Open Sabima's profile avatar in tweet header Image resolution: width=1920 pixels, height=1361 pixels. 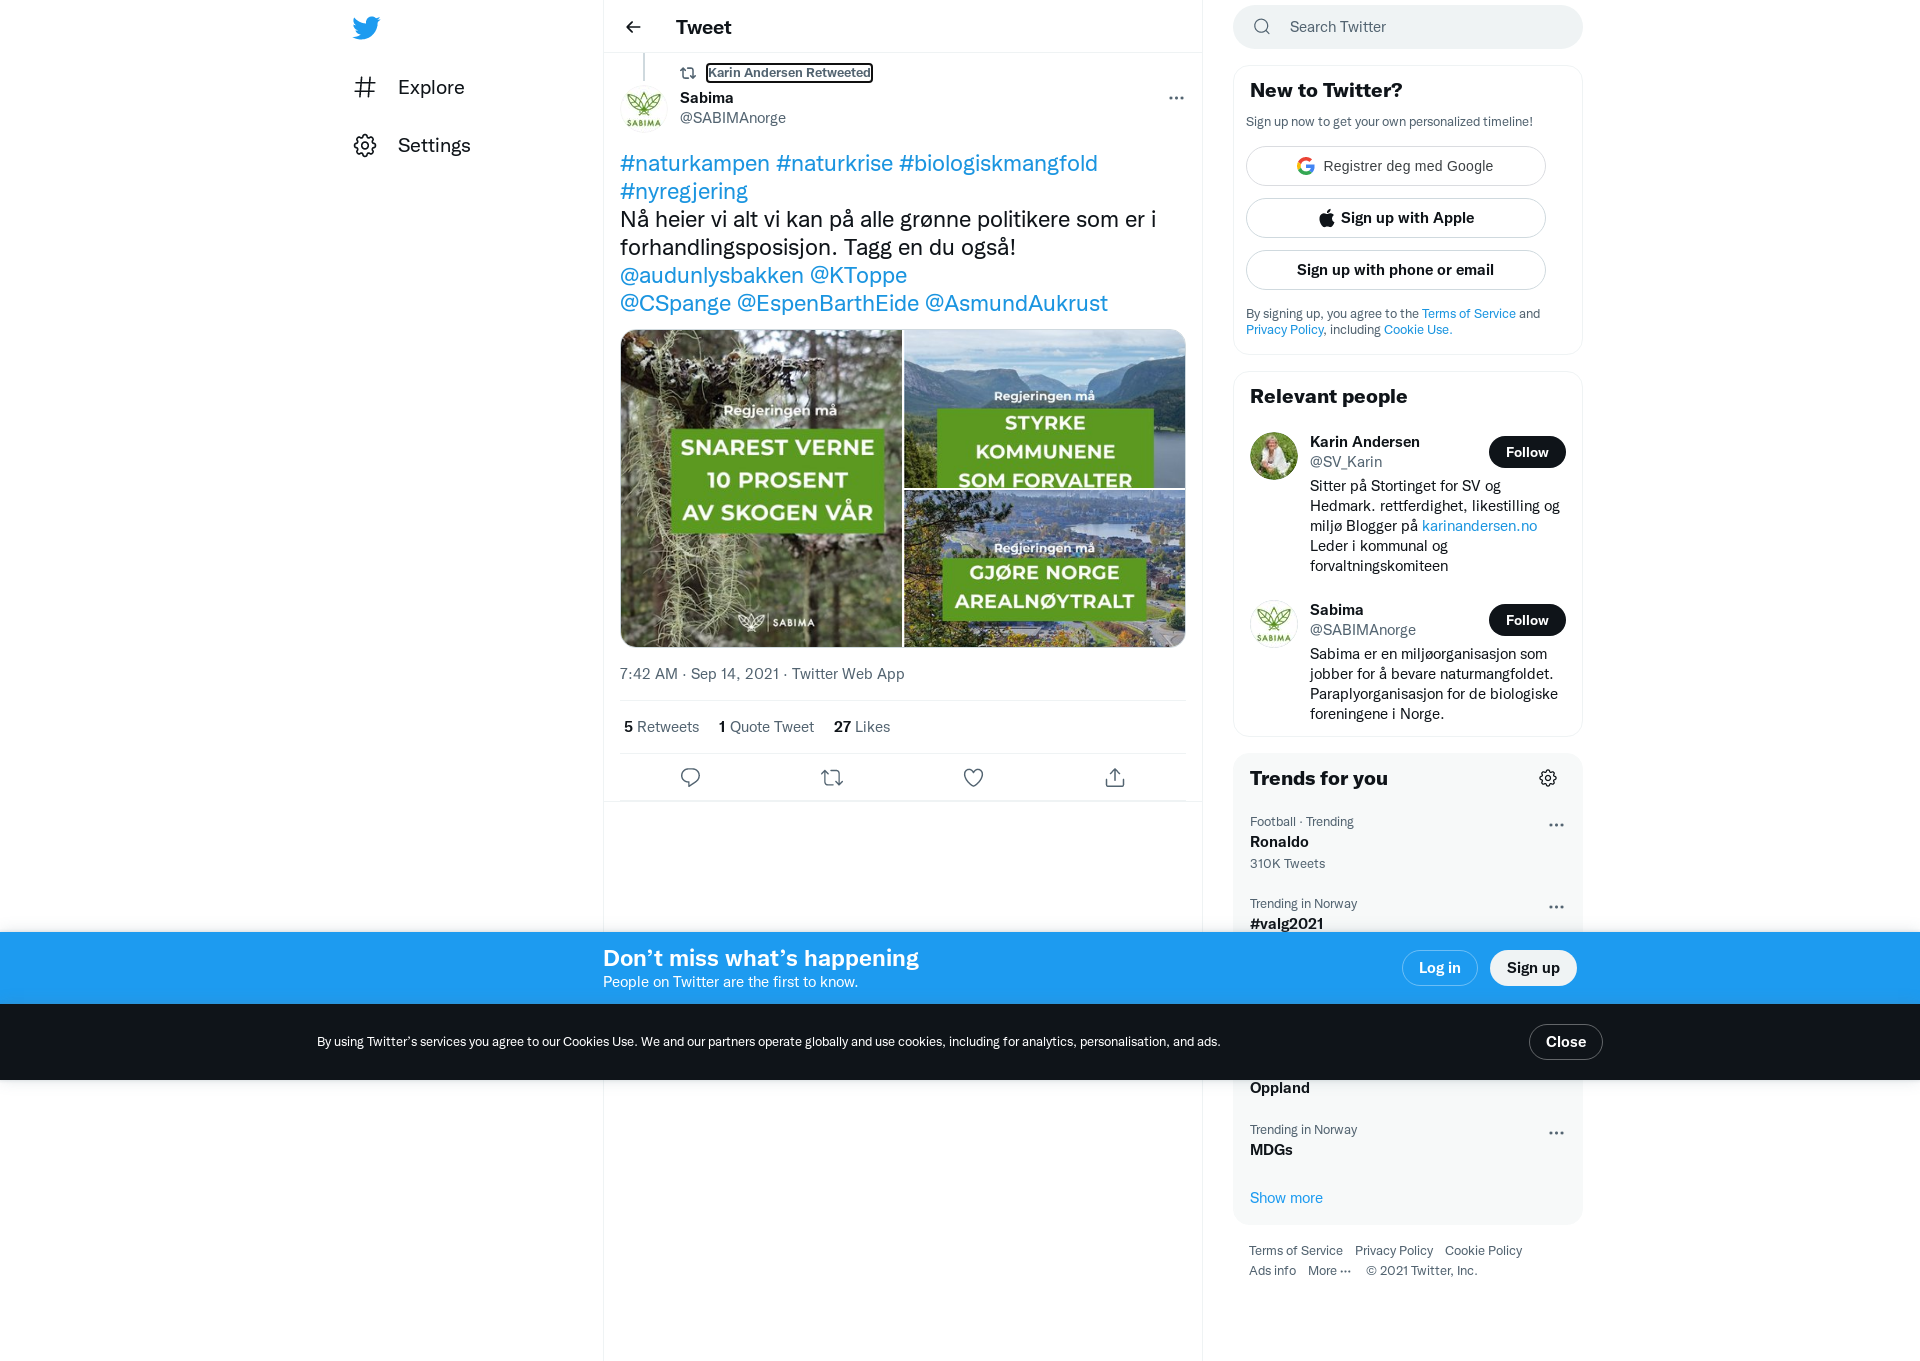pos(644,108)
